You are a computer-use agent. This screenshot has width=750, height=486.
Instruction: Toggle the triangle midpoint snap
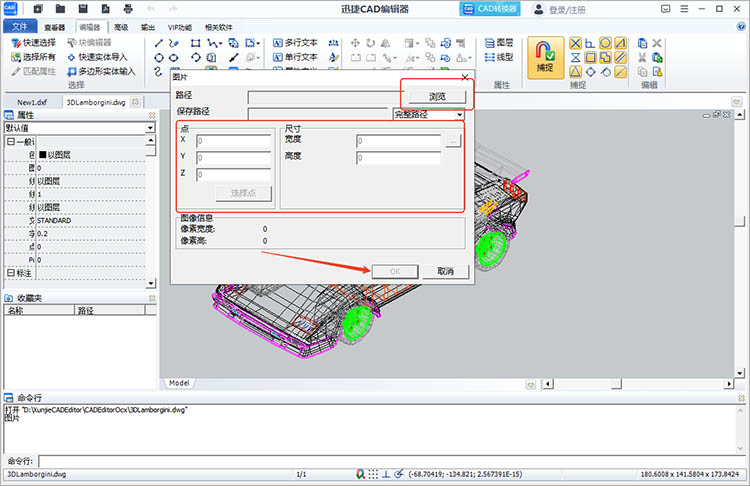pyautogui.click(x=575, y=72)
